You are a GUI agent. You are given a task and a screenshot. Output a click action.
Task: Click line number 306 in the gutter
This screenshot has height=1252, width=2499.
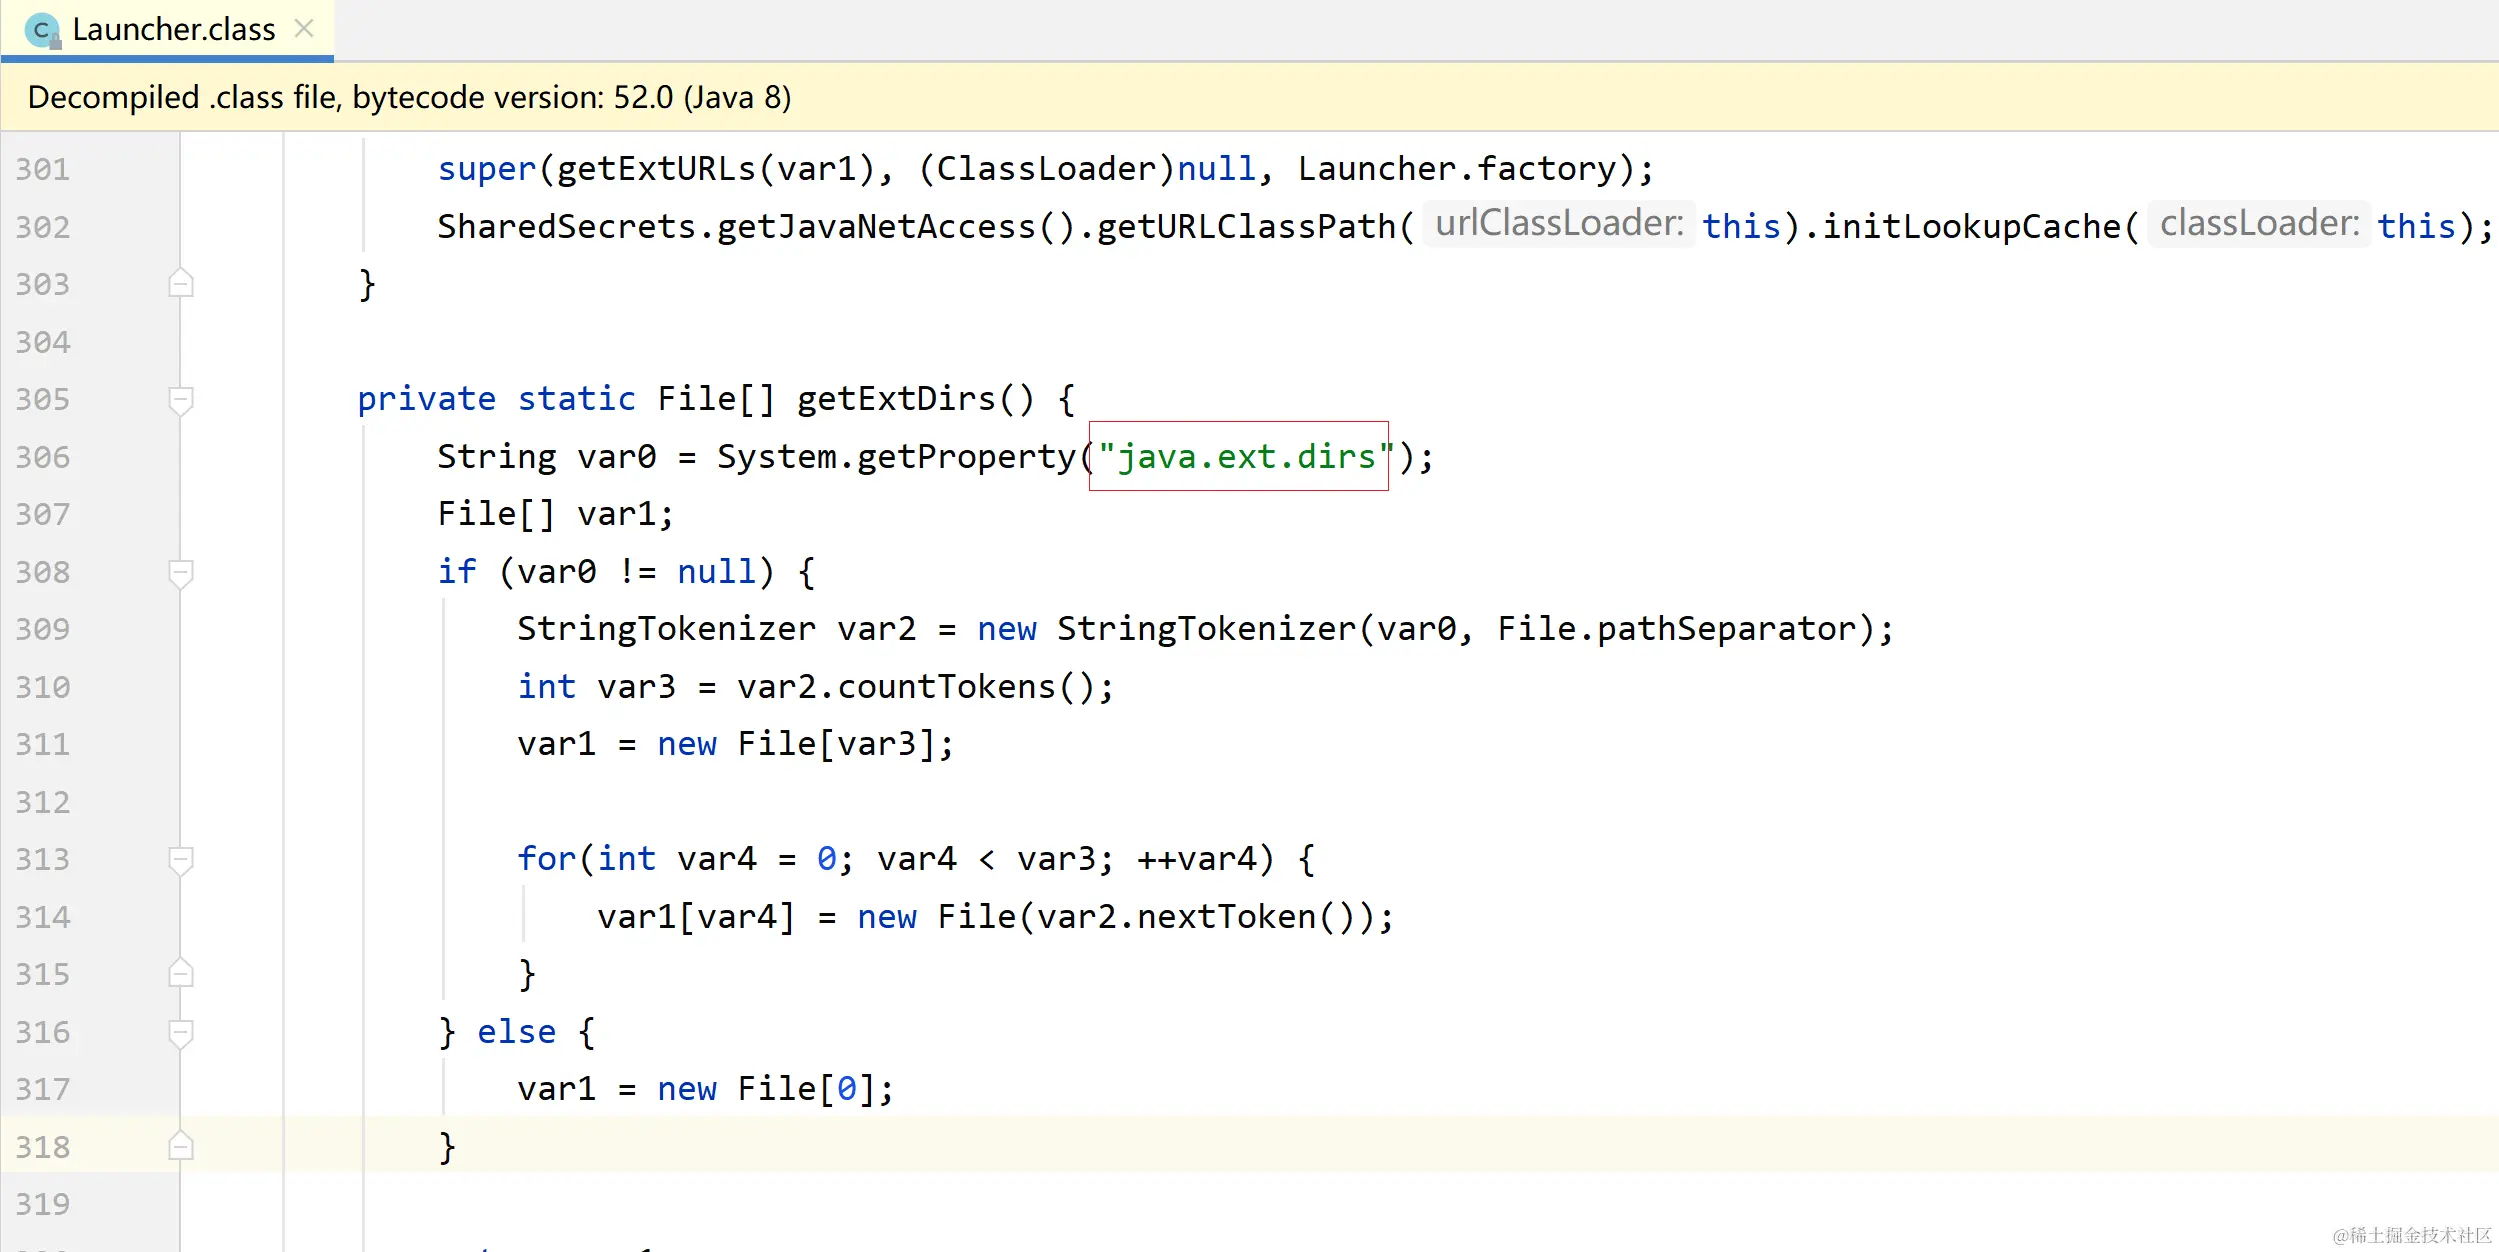coord(43,458)
